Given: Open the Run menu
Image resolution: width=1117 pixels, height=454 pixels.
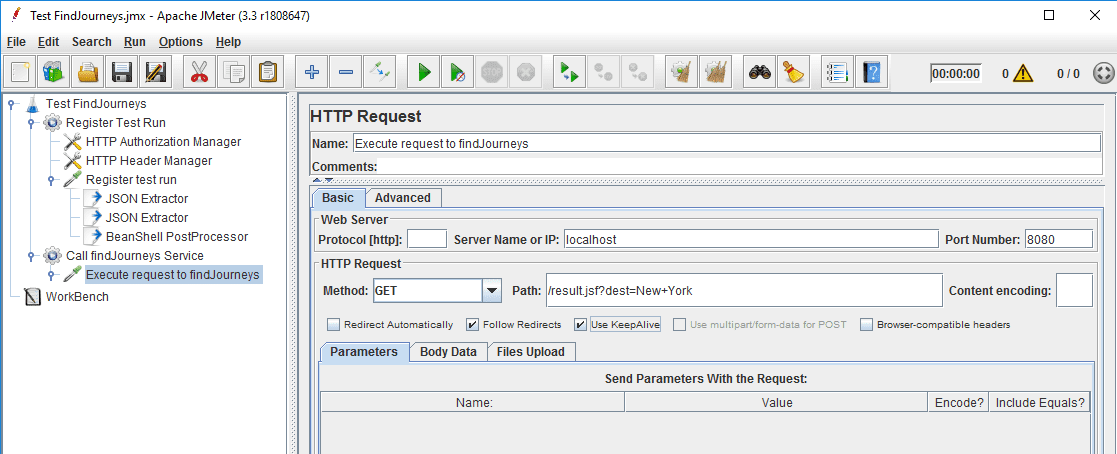Looking at the screenshot, I should [135, 42].
